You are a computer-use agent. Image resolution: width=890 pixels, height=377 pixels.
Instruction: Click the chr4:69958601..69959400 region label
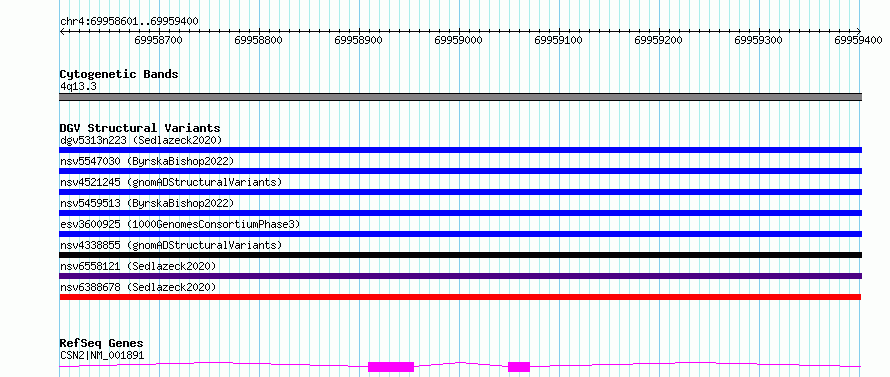(129, 22)
